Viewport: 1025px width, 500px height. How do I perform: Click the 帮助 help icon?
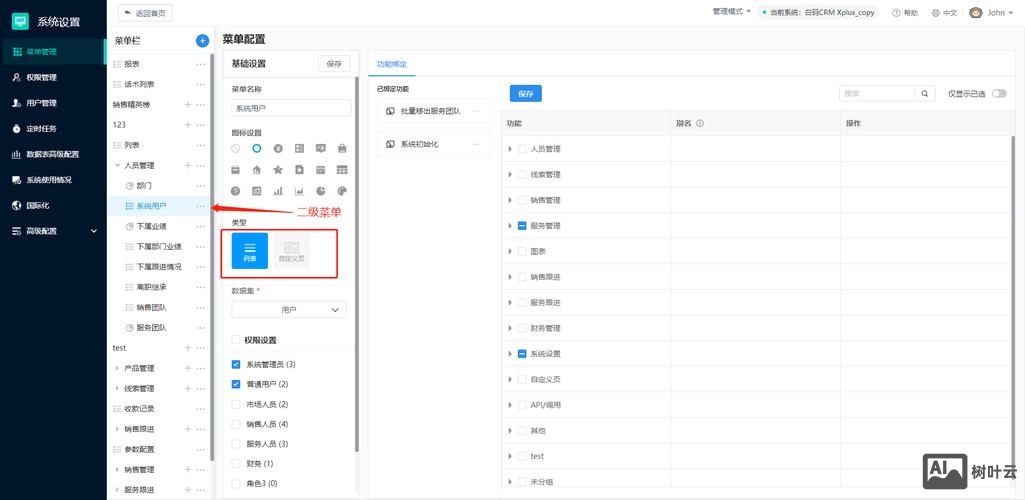tap(896, 12)
